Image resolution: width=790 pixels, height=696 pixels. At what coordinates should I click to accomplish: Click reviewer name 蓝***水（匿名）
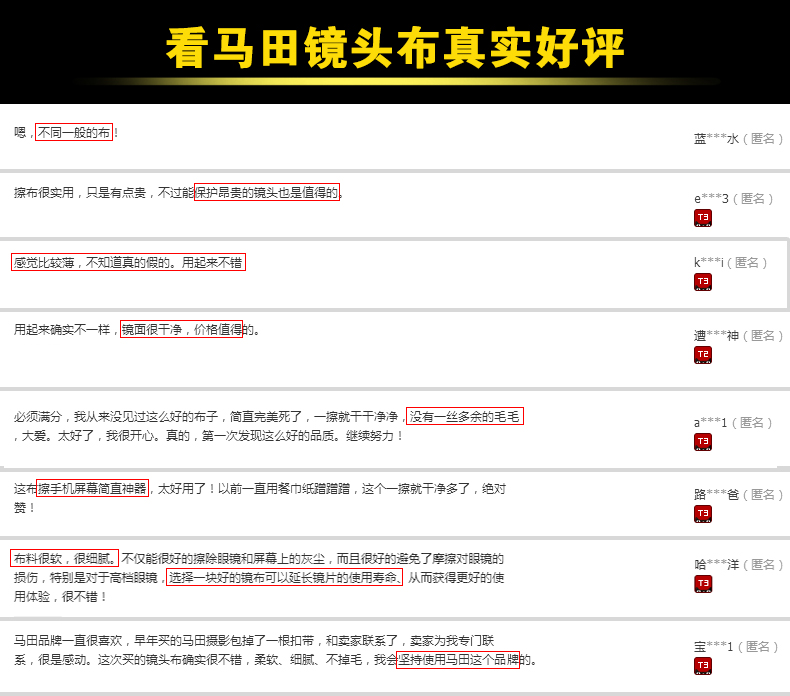[x=738, y=139]
